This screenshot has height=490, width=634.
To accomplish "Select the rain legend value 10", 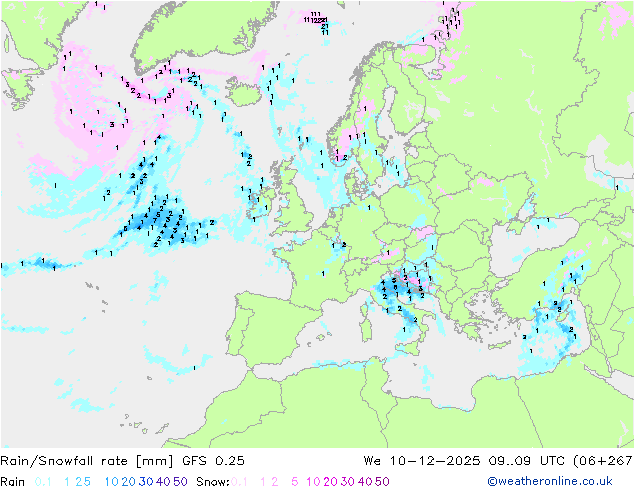I will 111,482.
